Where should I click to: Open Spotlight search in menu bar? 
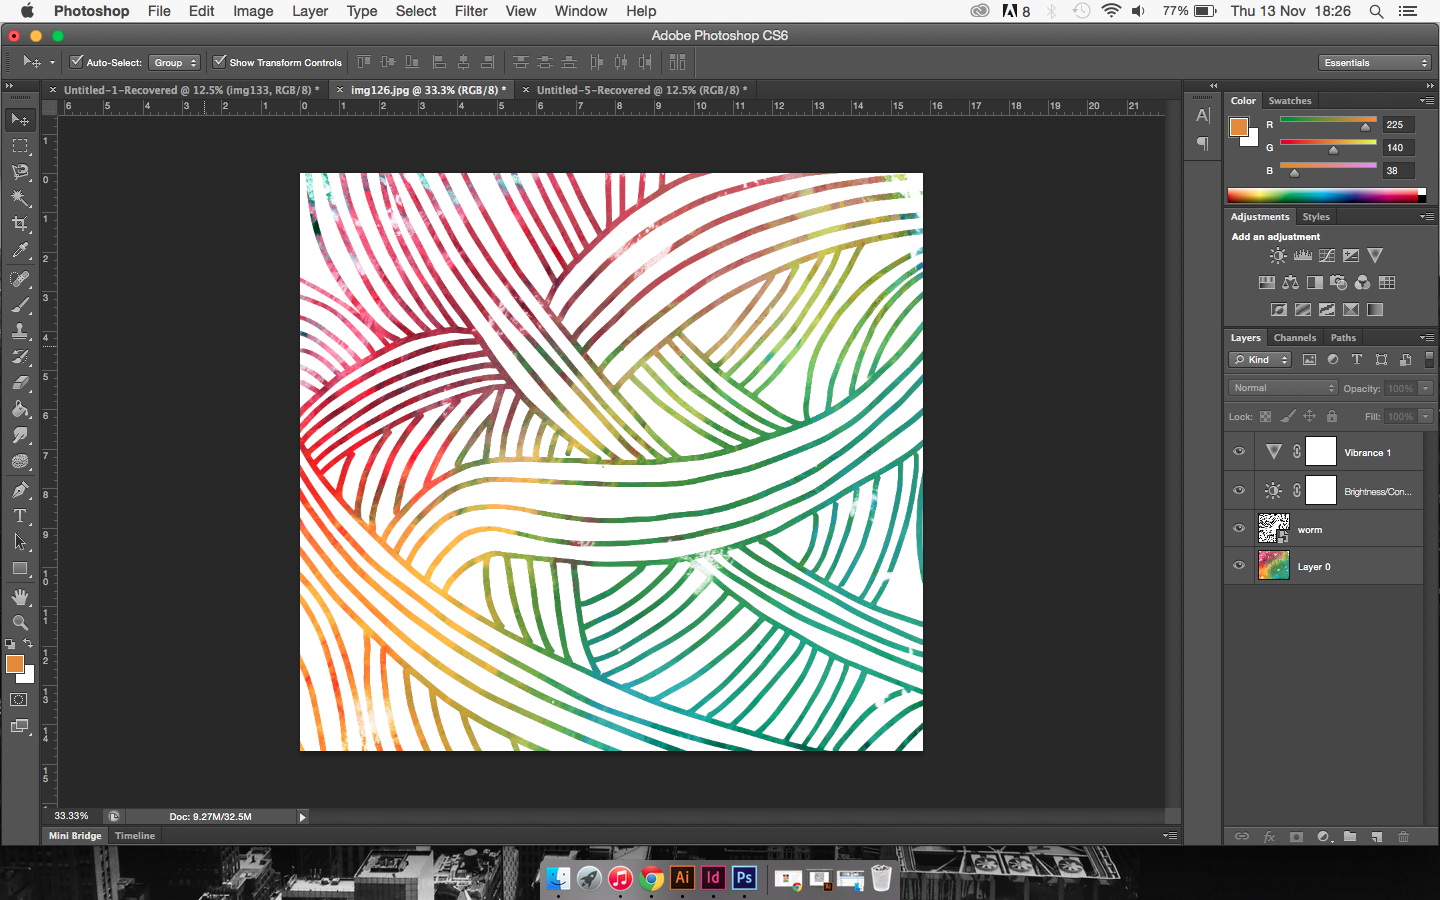1376,11
